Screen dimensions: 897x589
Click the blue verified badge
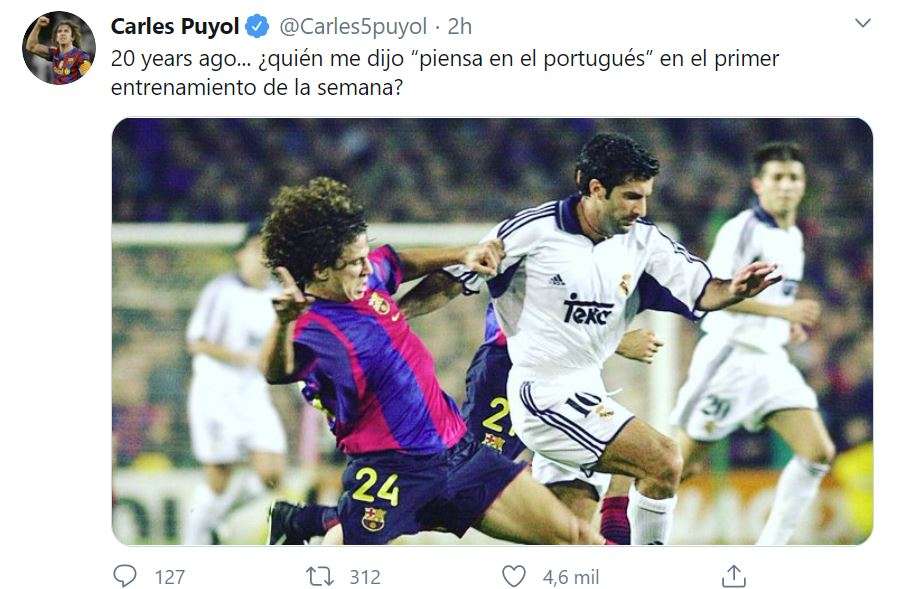point(257,26)
